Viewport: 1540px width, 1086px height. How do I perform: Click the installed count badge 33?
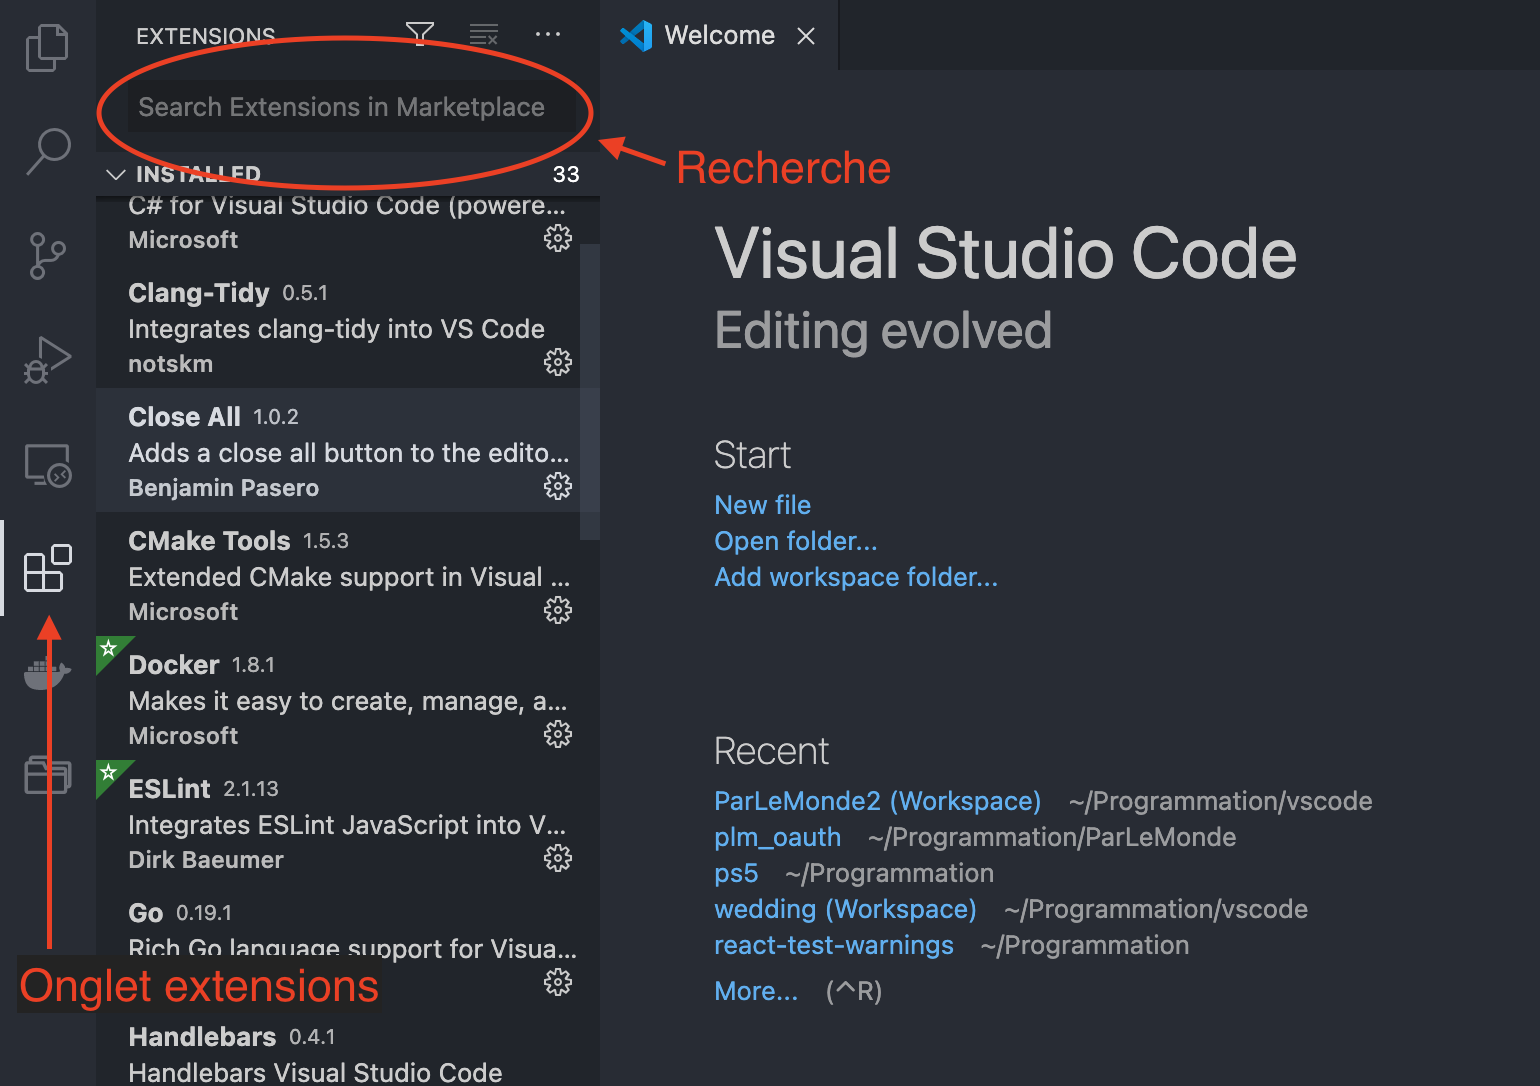pos(566,174)
